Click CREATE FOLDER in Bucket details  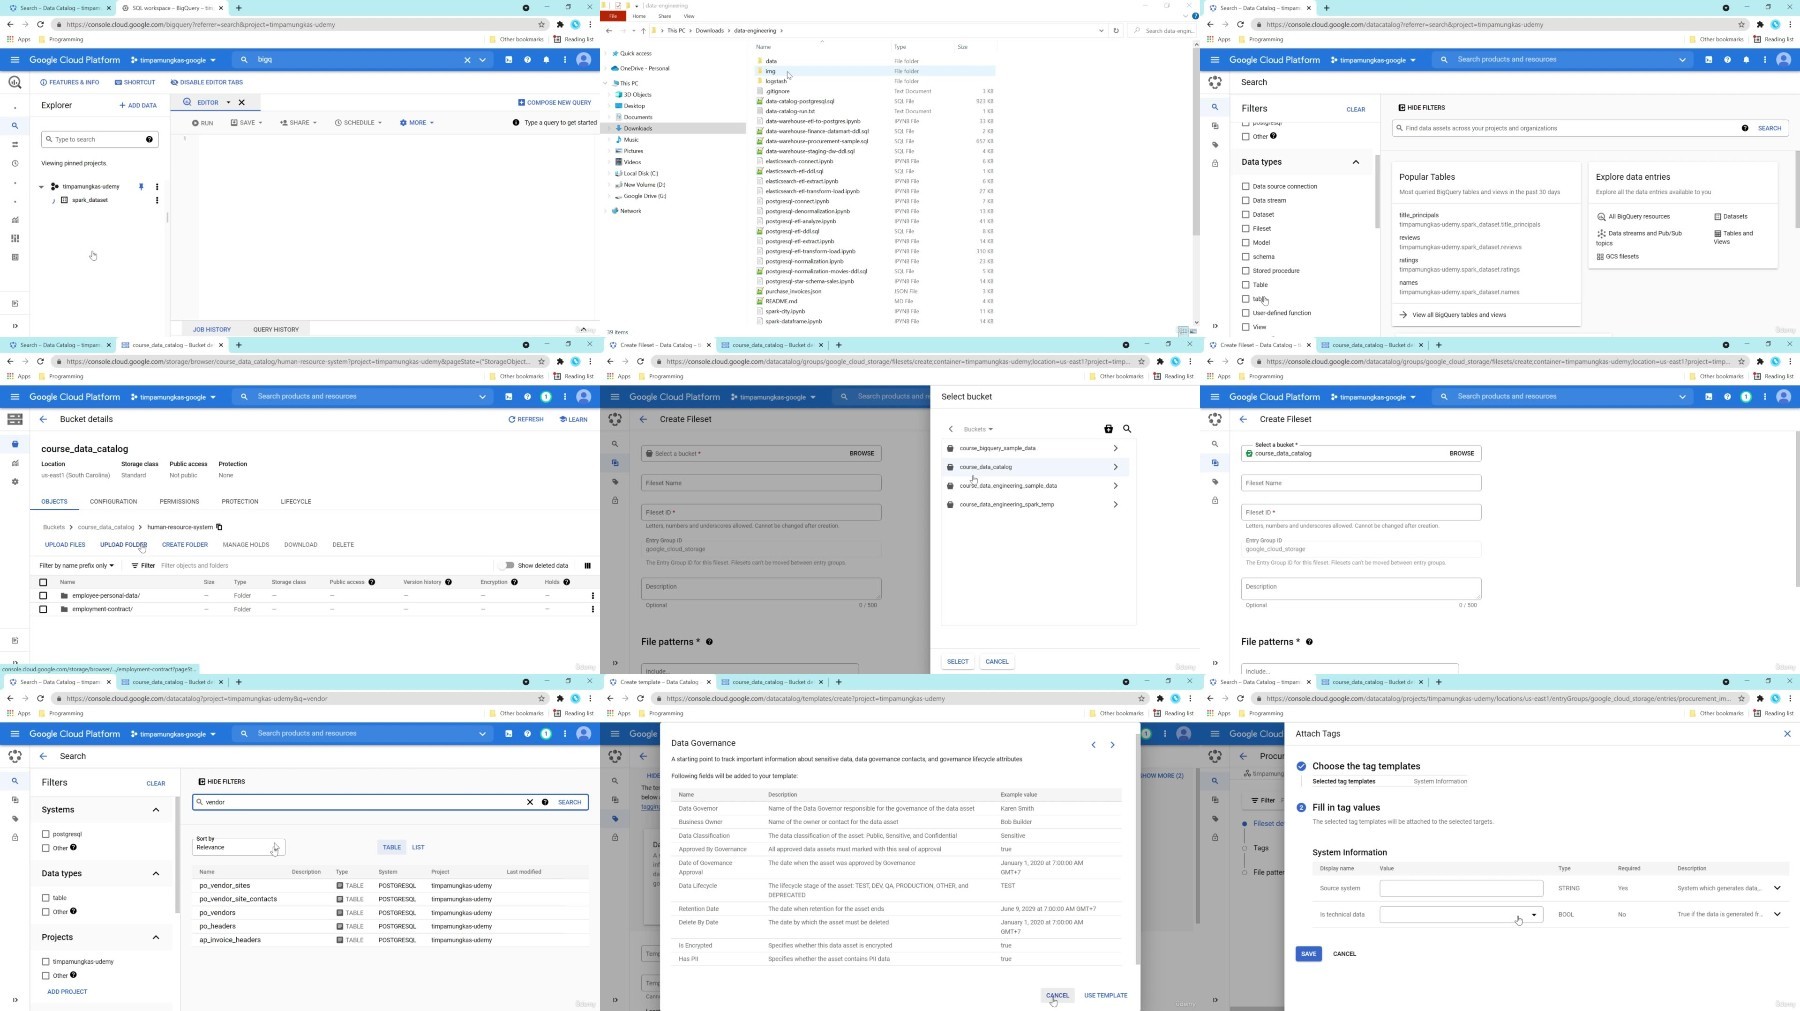tap(185, 545)
